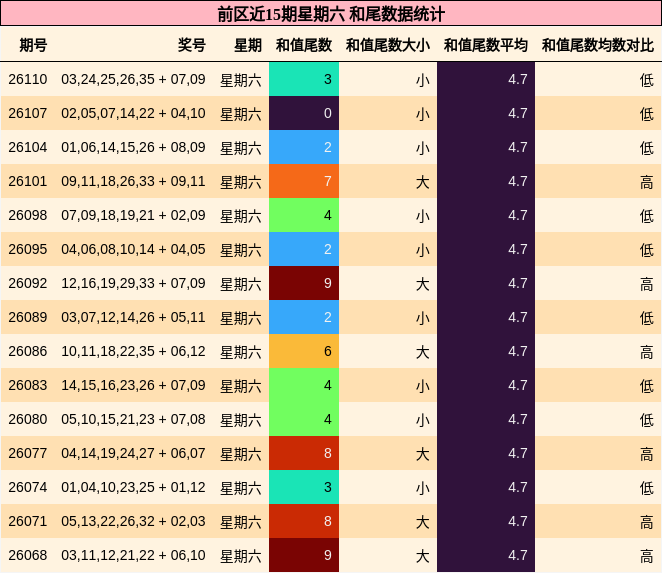Viewport: 662px width, 573px height.
Task: Click 低 comparison value in row 26110
Action: [x=647, y=80]
